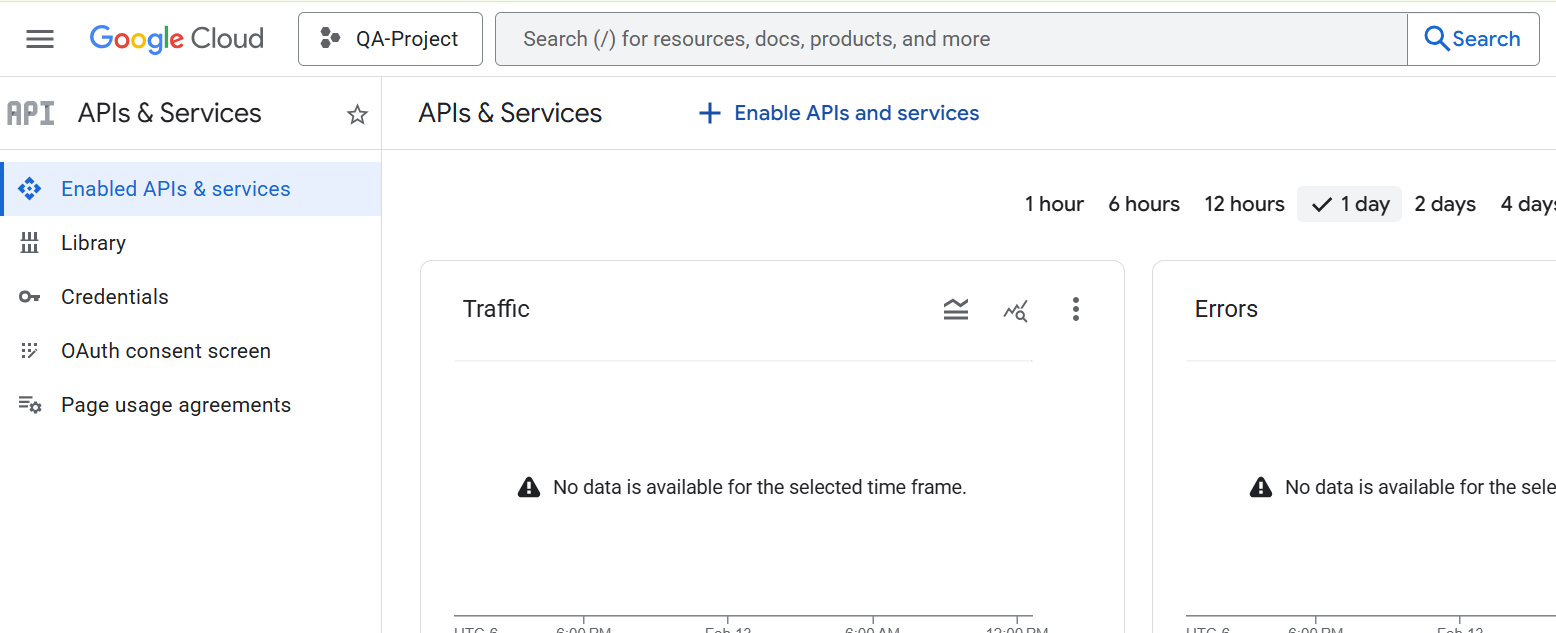Viewport: 1556px width, 633px height.
Task: Open Enabled APIs & services page
Action: [175, 189]
